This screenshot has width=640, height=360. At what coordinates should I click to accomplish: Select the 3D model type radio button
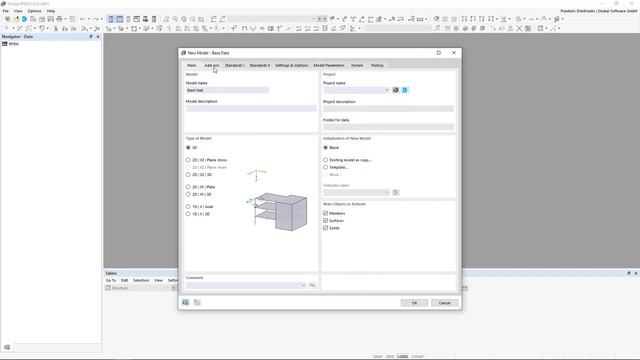point(188,147)
